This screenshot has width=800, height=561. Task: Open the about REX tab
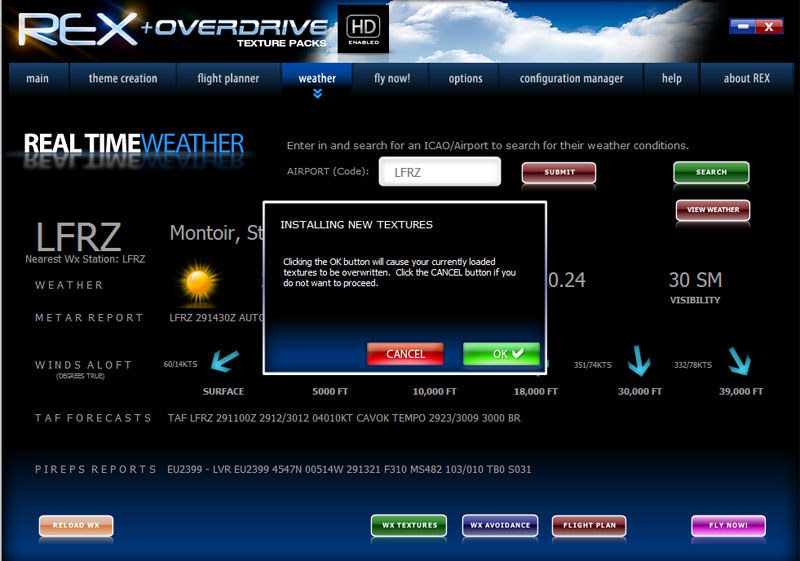[x=746, y=79]
